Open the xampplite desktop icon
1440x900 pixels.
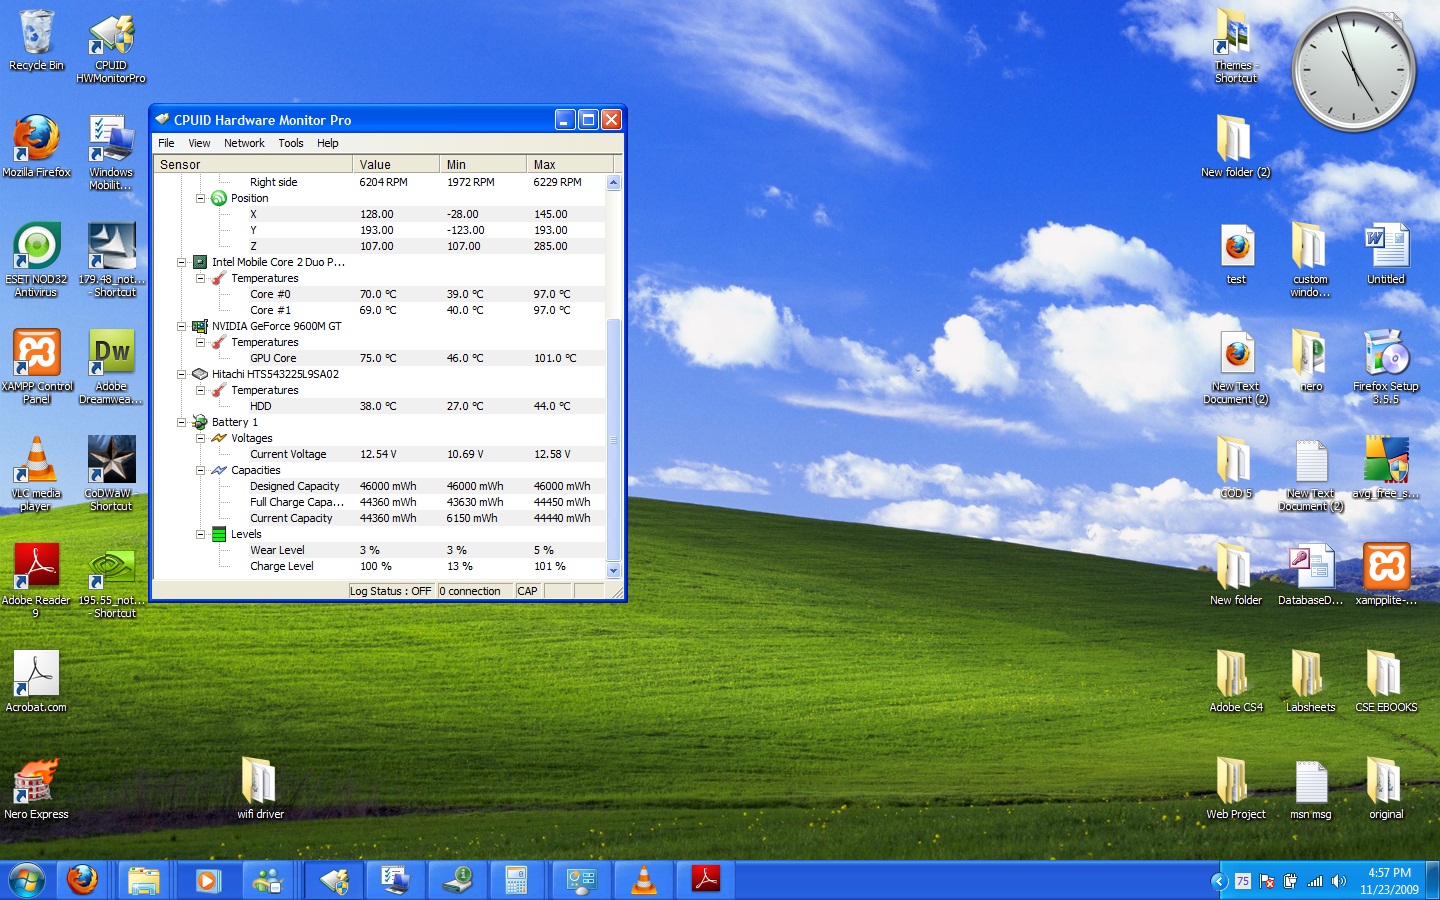tap(1386, 574)
